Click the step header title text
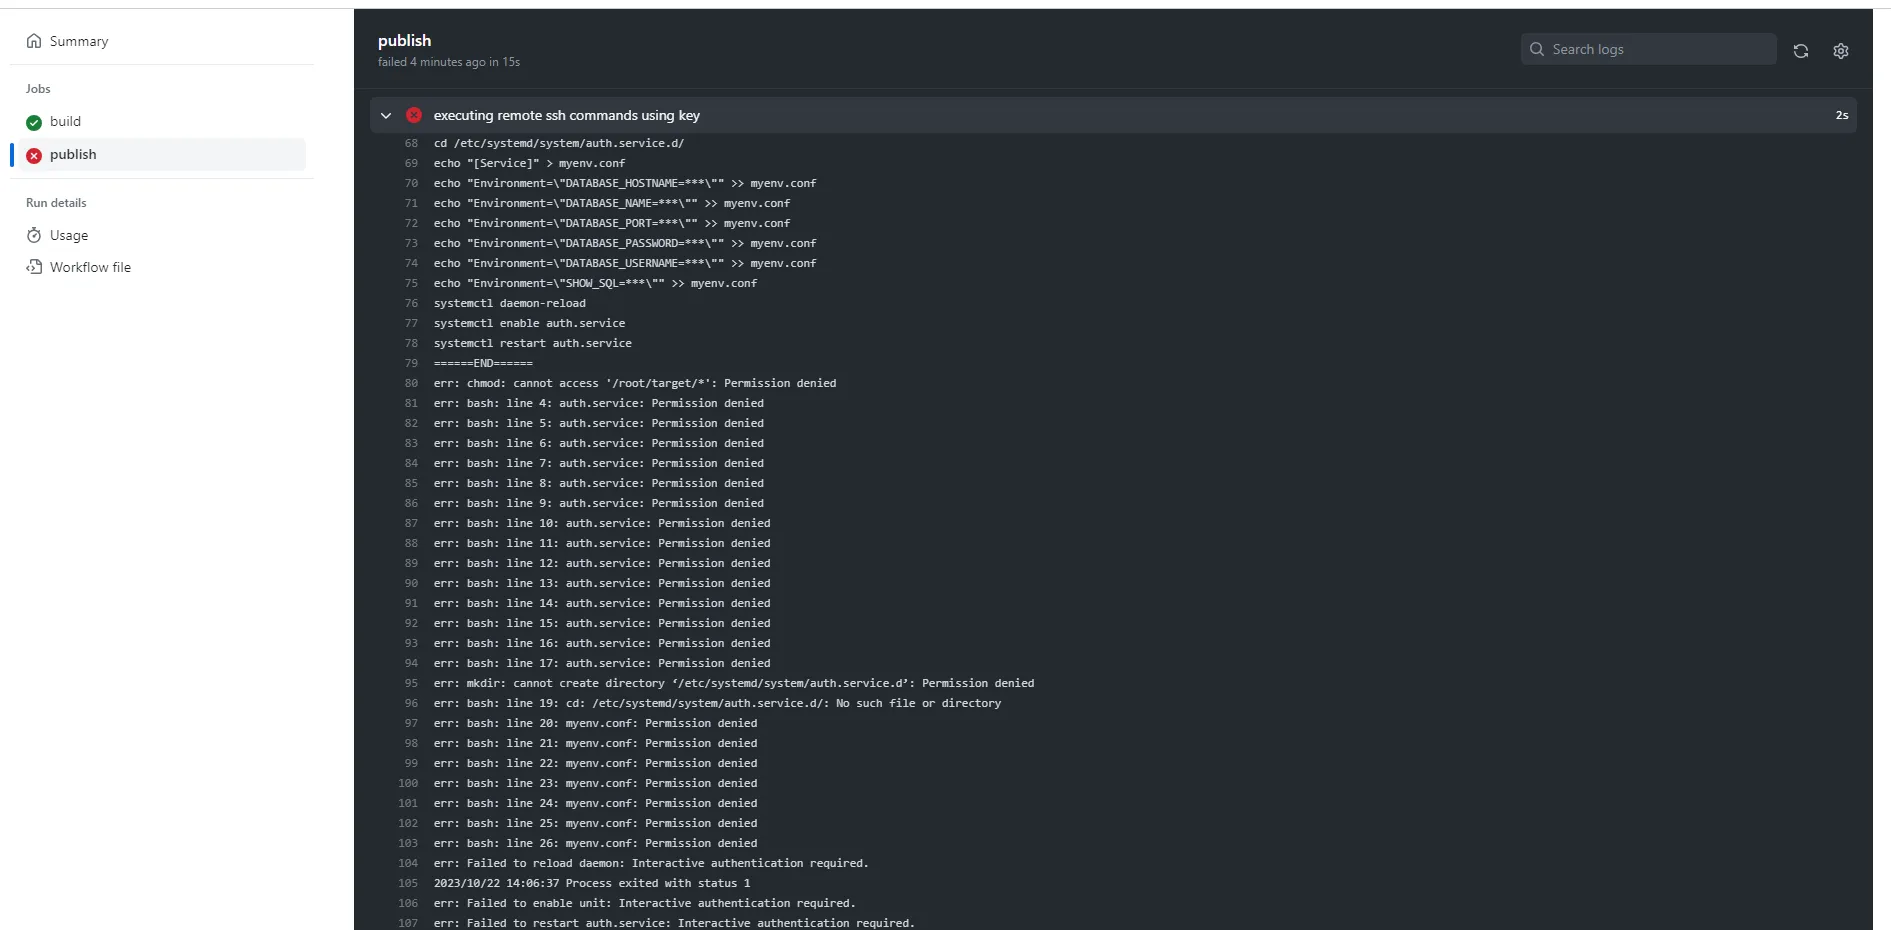The width and height of the screenshot is (1891, 930). click(566, 115)
